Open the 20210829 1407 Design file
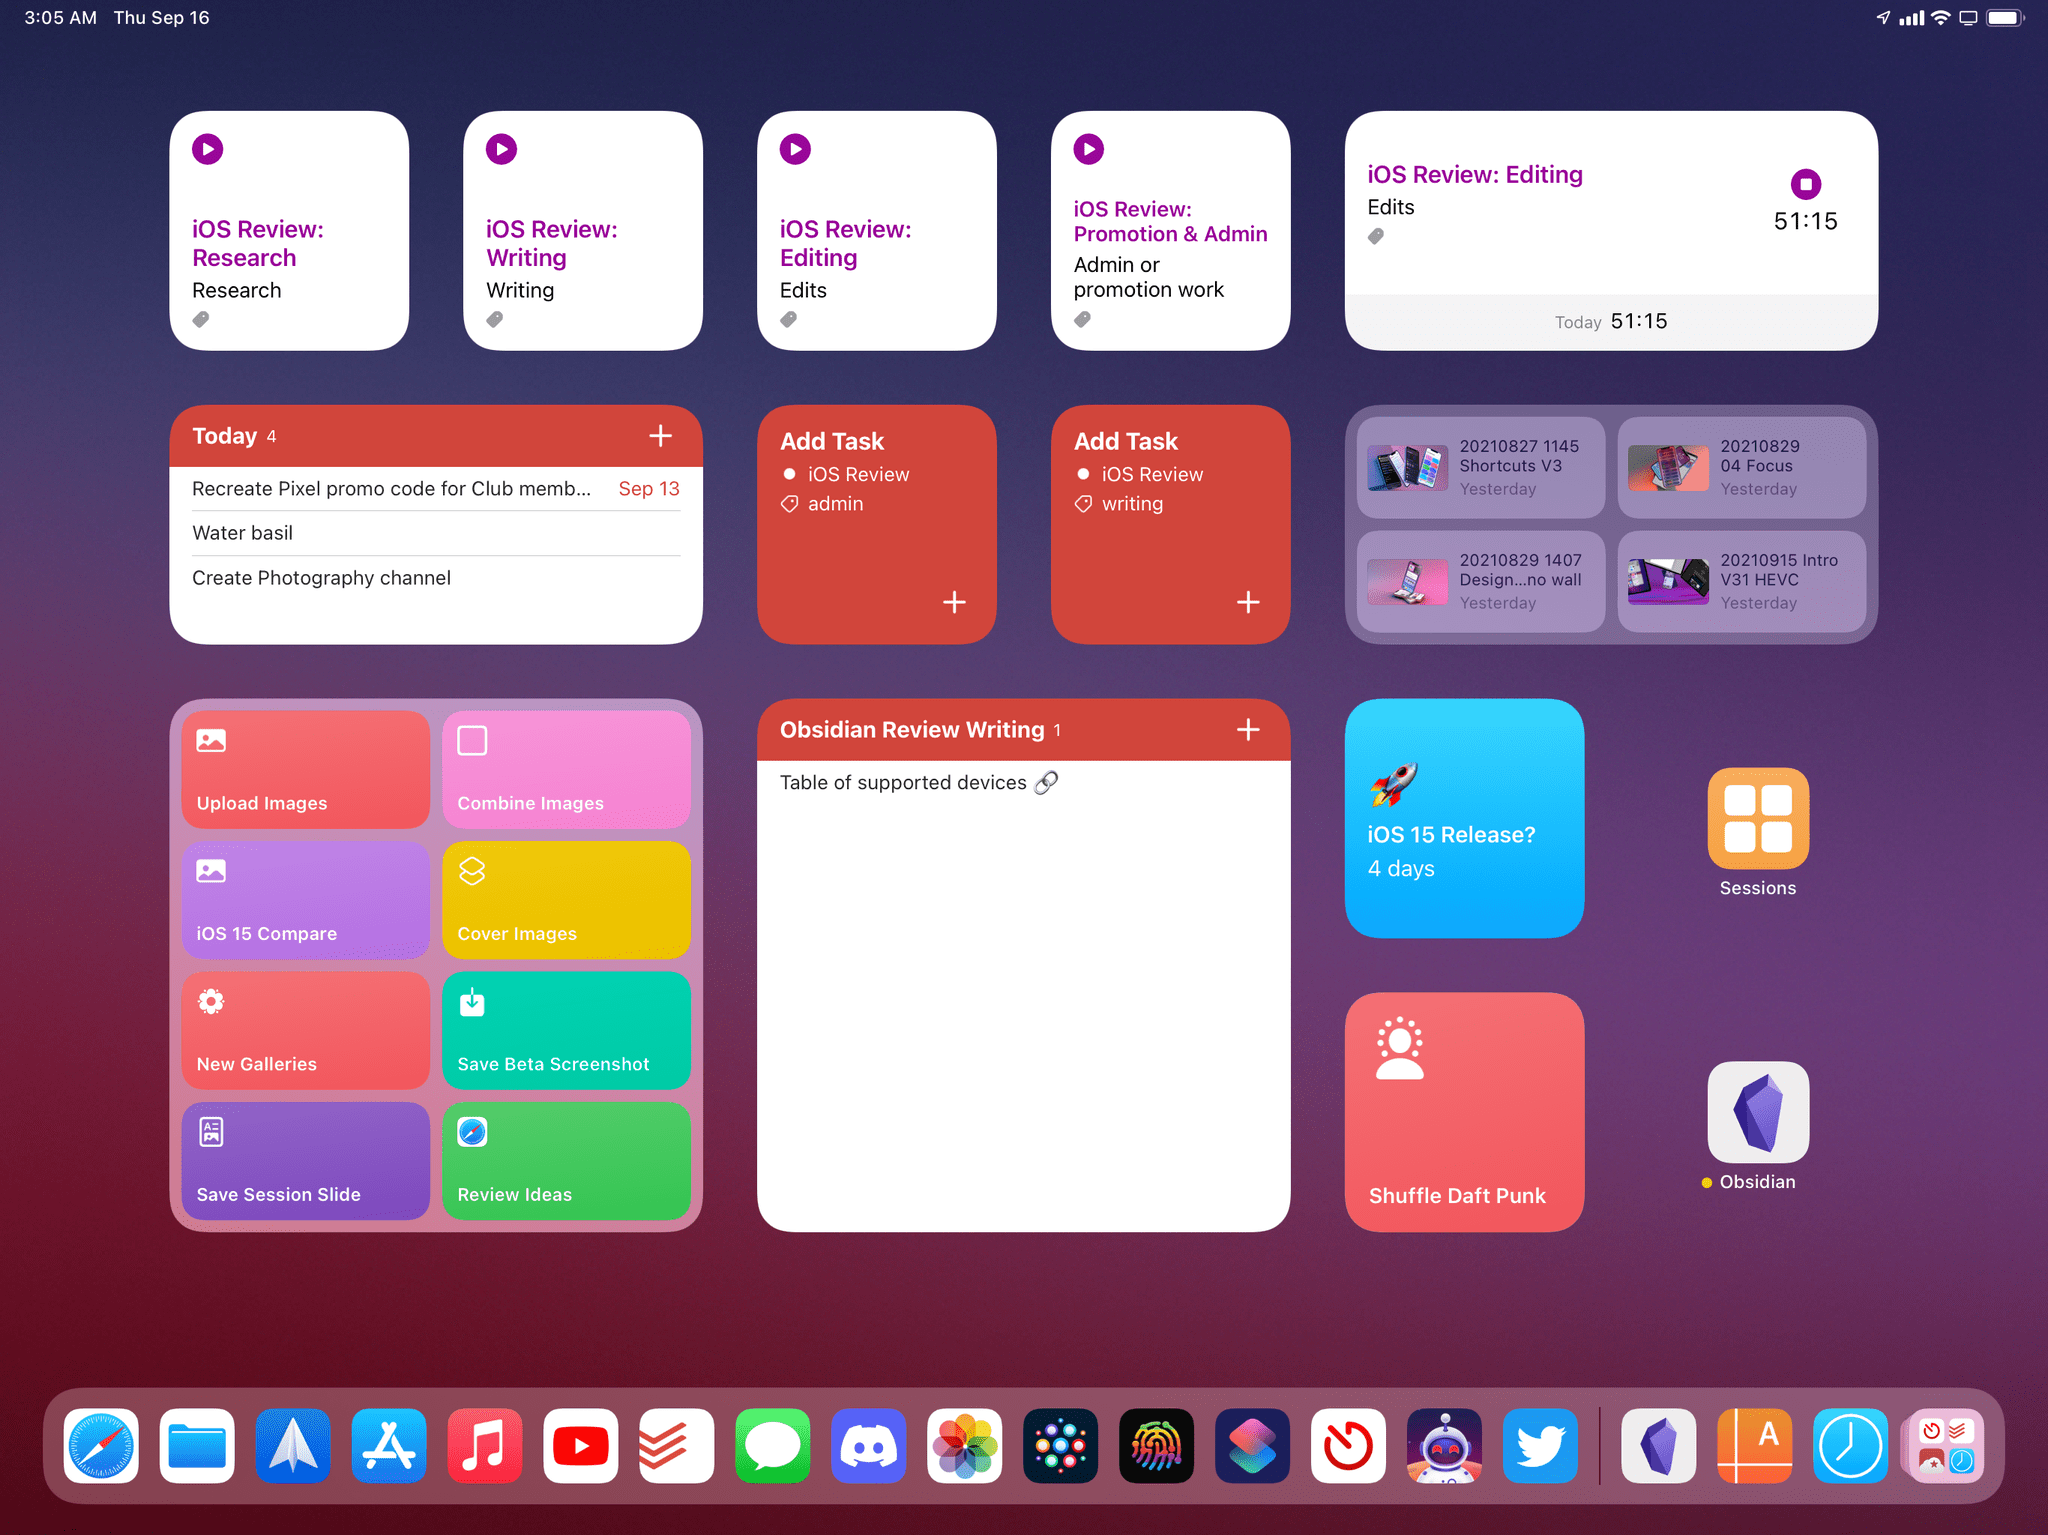The height and width of the screenshot is (1535, 2048). pyautogui.click(x=1481, y=582)
